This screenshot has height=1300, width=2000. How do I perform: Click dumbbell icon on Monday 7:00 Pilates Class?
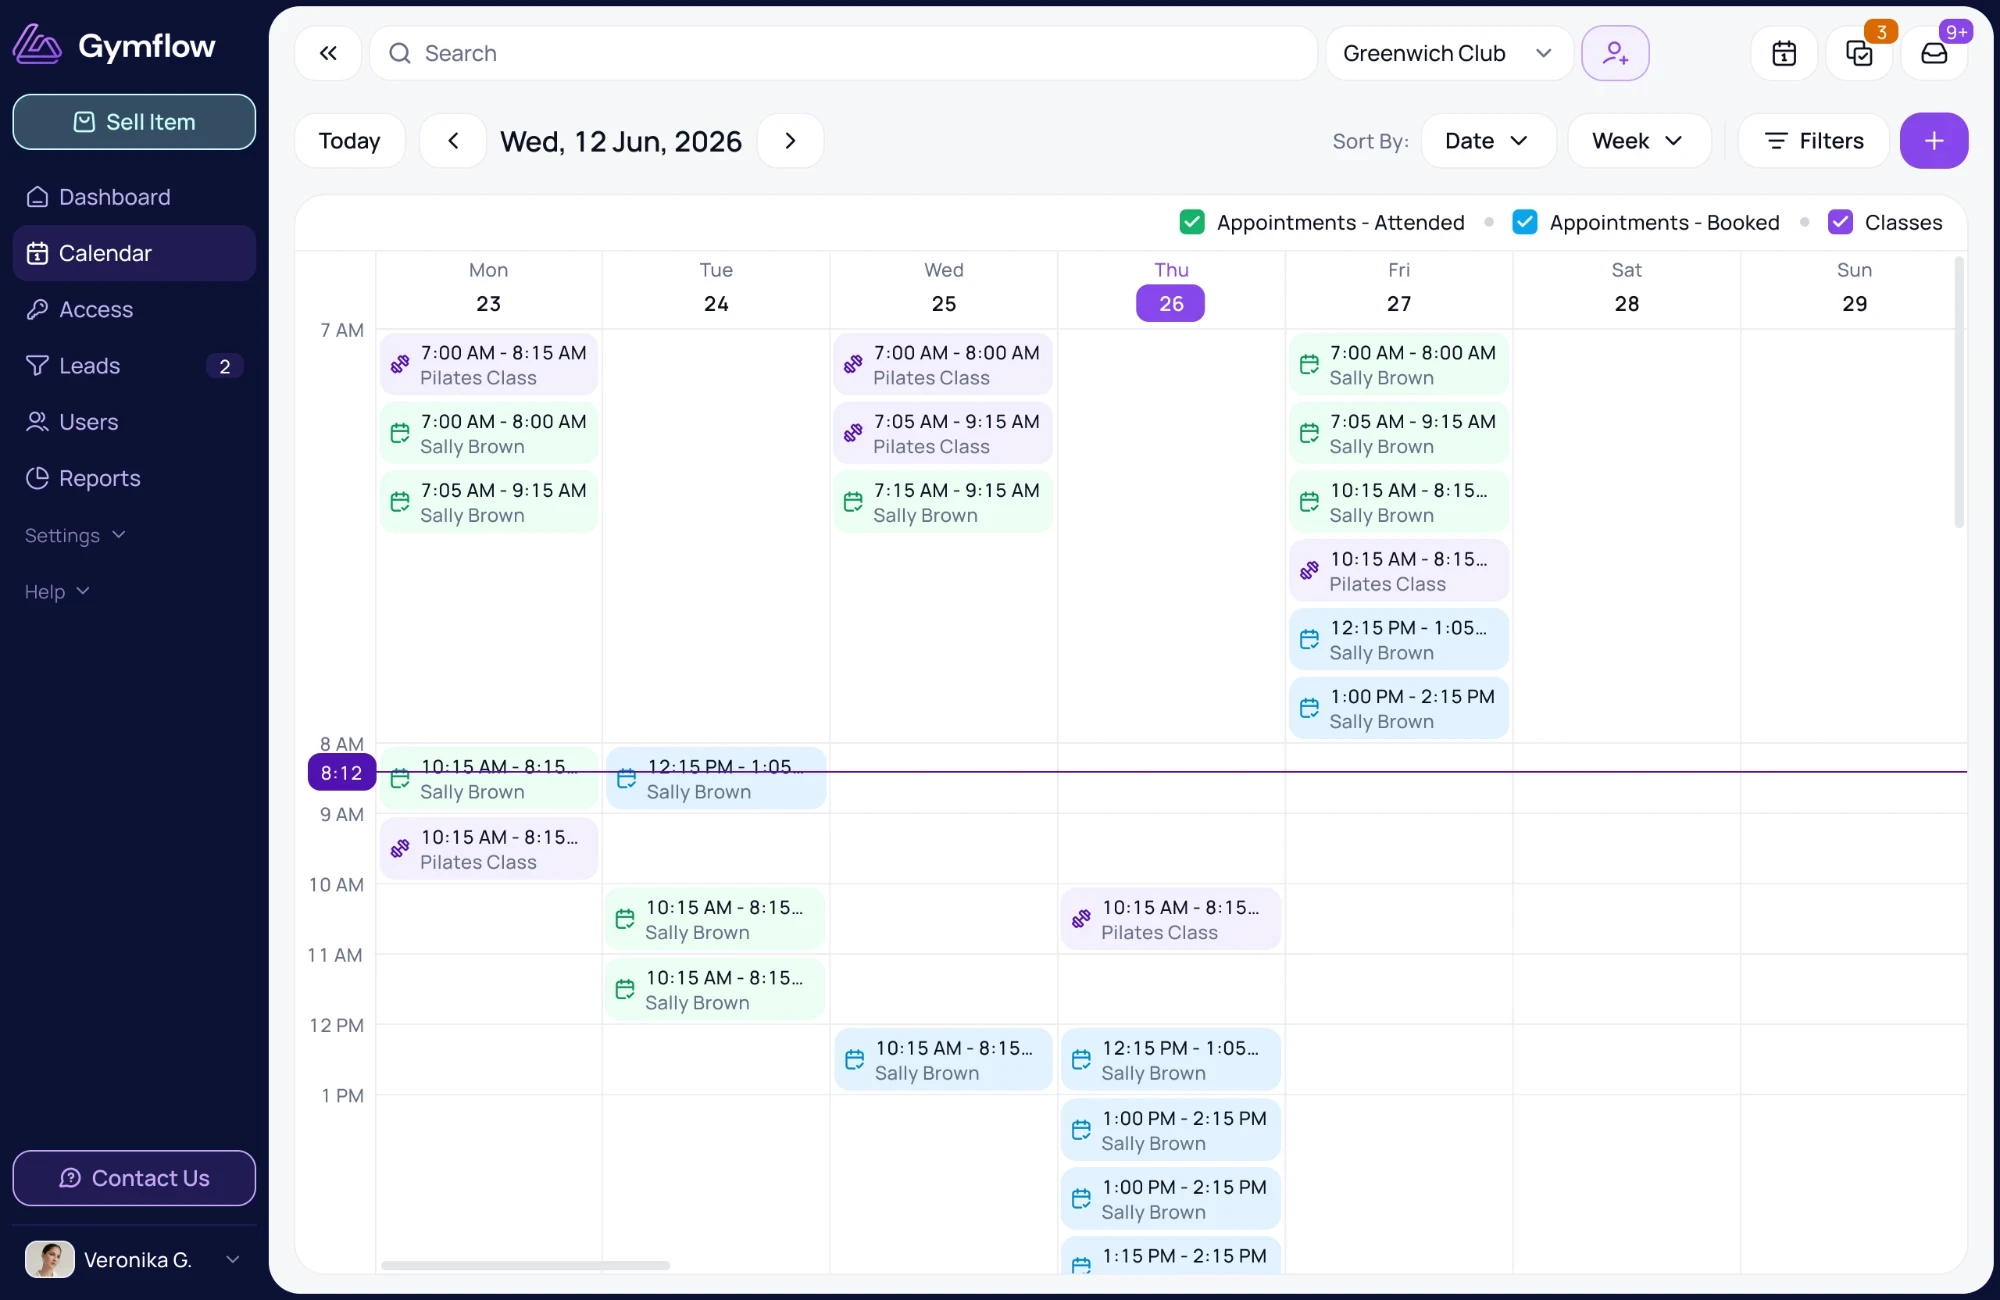click(400, 364)
